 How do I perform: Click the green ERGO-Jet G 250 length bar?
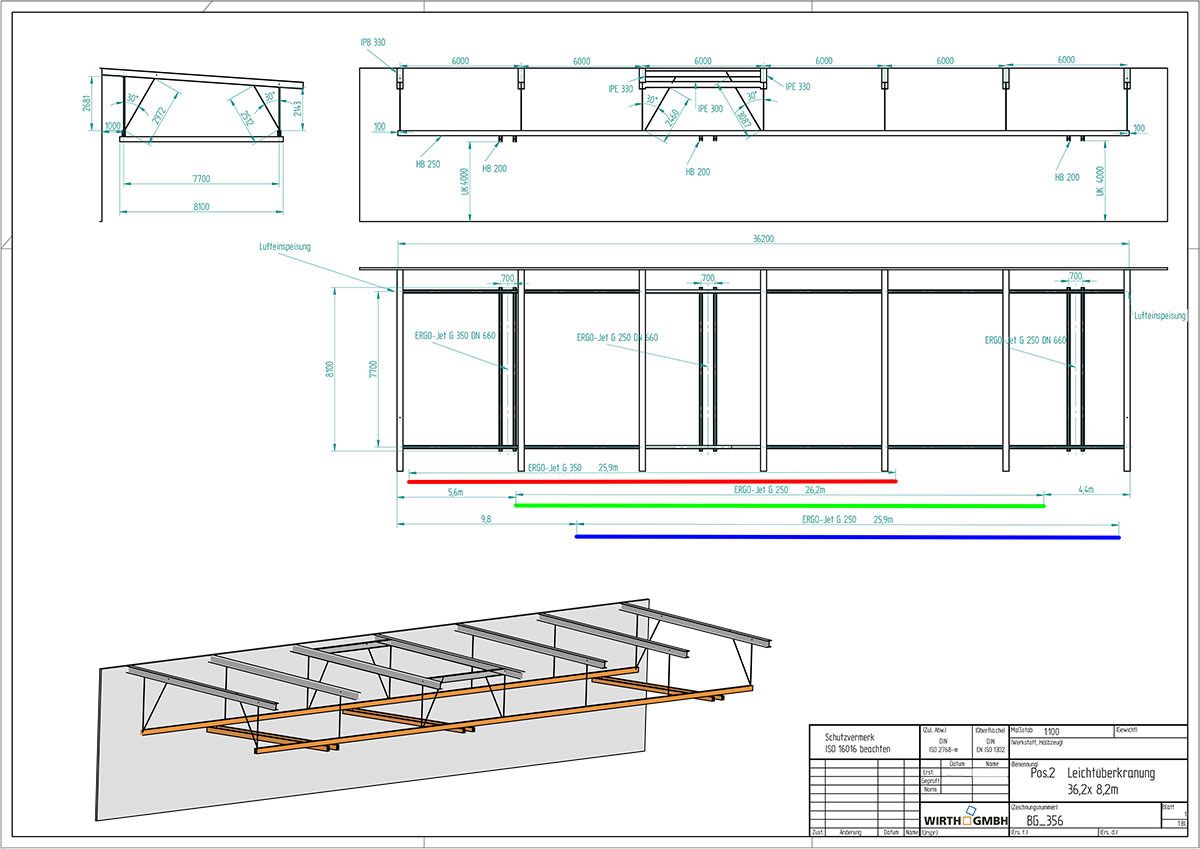point(779,506)
